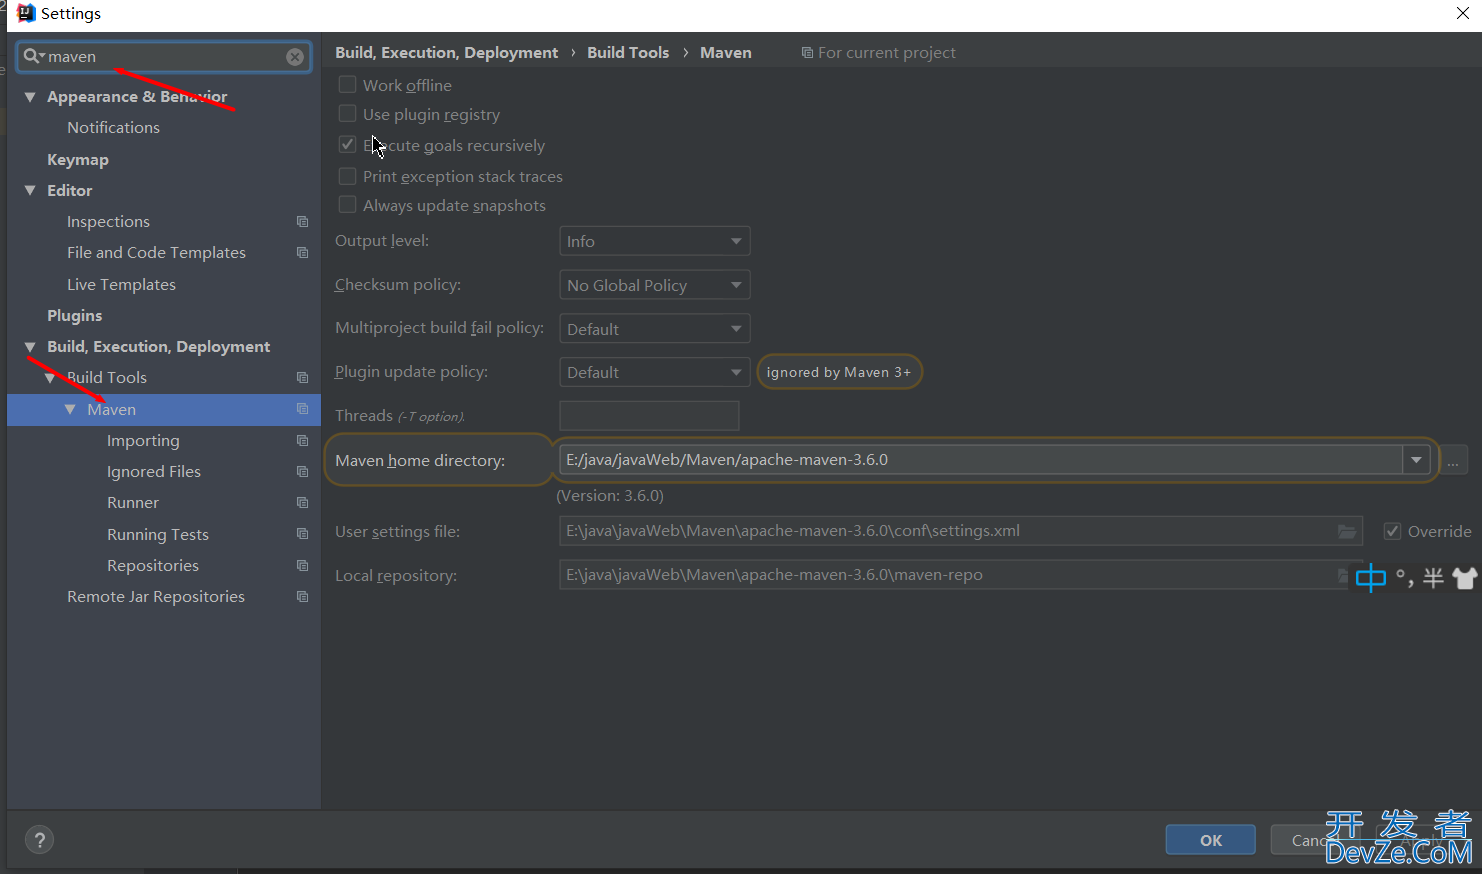Viewport: 1482px width, 874px height.
Task: Click the project-level icon beside File and Code Templates
Action: [302, 253]
